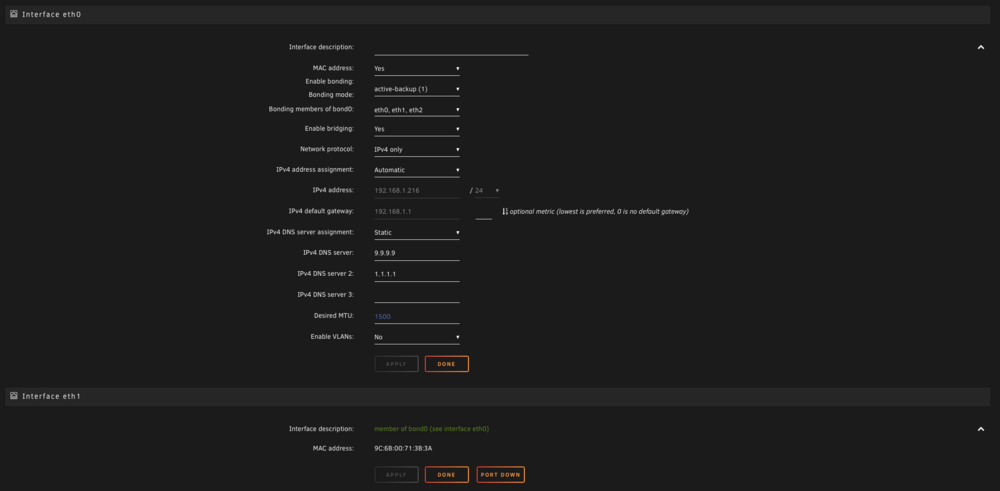Click the empty IPv4 DNS server 3 field
This screenshot has height=491, width=1000.
pyautogui.click(x=416, y=295)
